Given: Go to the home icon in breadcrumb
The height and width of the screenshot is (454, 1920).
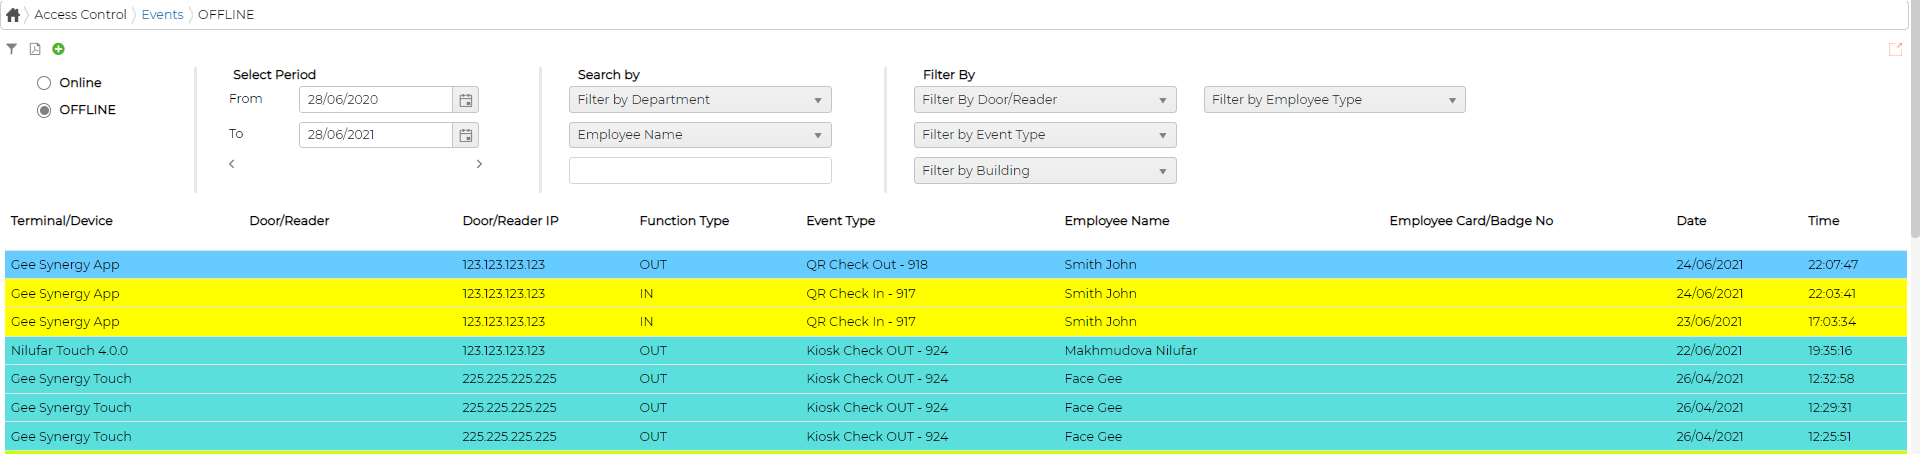Looking at the screenshot, I should tap(13, 15).
